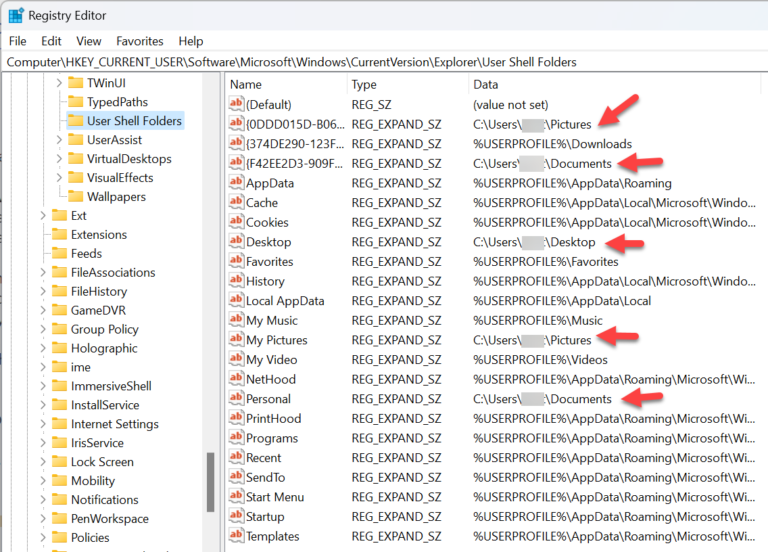Click the Registry Editor app icon in title bar

16,15
